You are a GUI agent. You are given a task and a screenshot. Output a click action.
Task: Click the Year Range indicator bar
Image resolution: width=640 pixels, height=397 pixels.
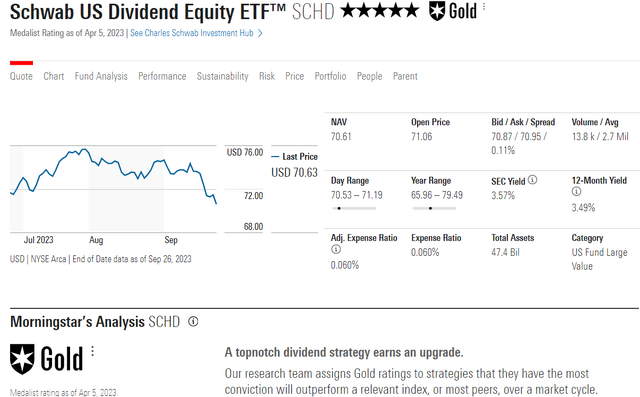point(434,208)
